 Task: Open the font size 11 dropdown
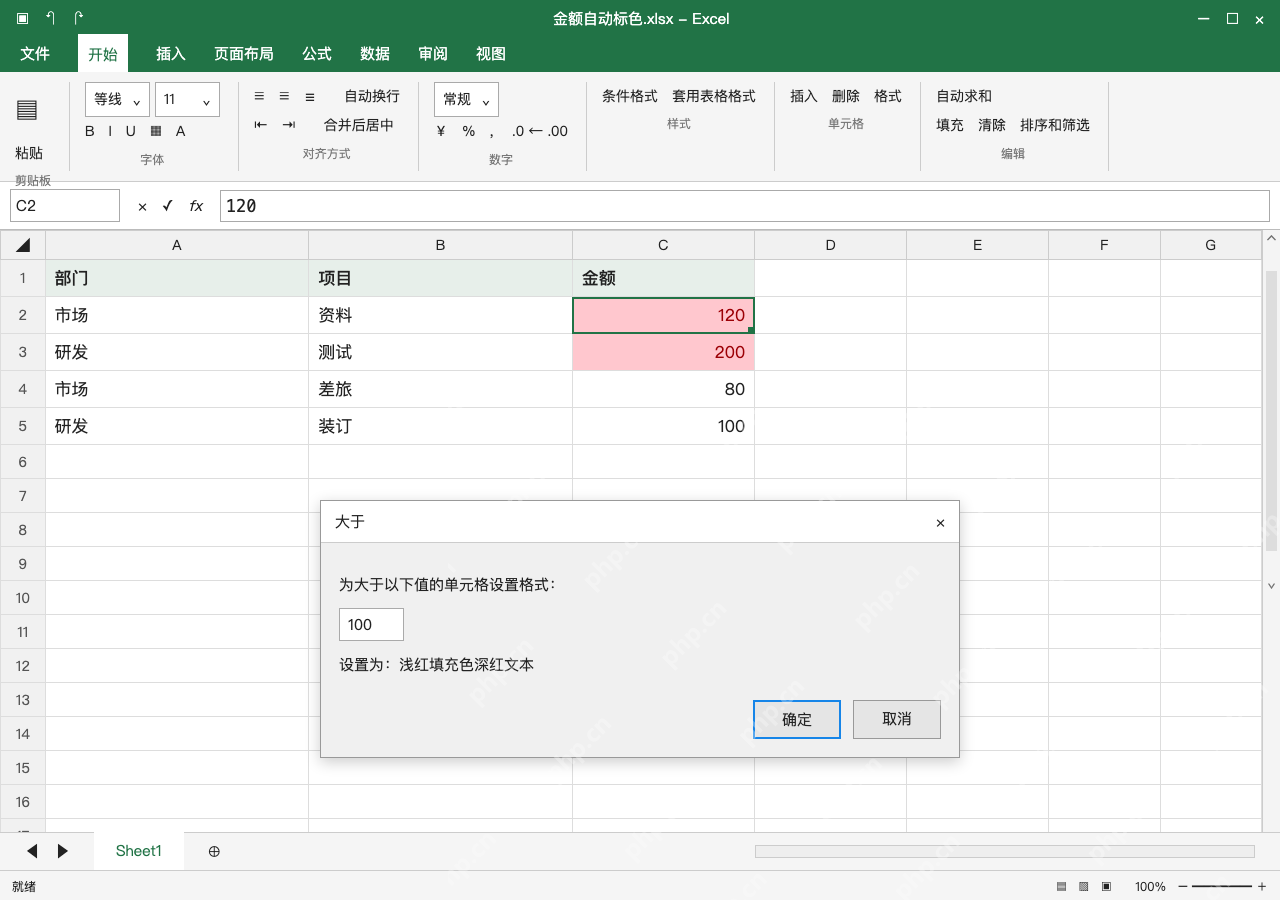pos(187,99)
